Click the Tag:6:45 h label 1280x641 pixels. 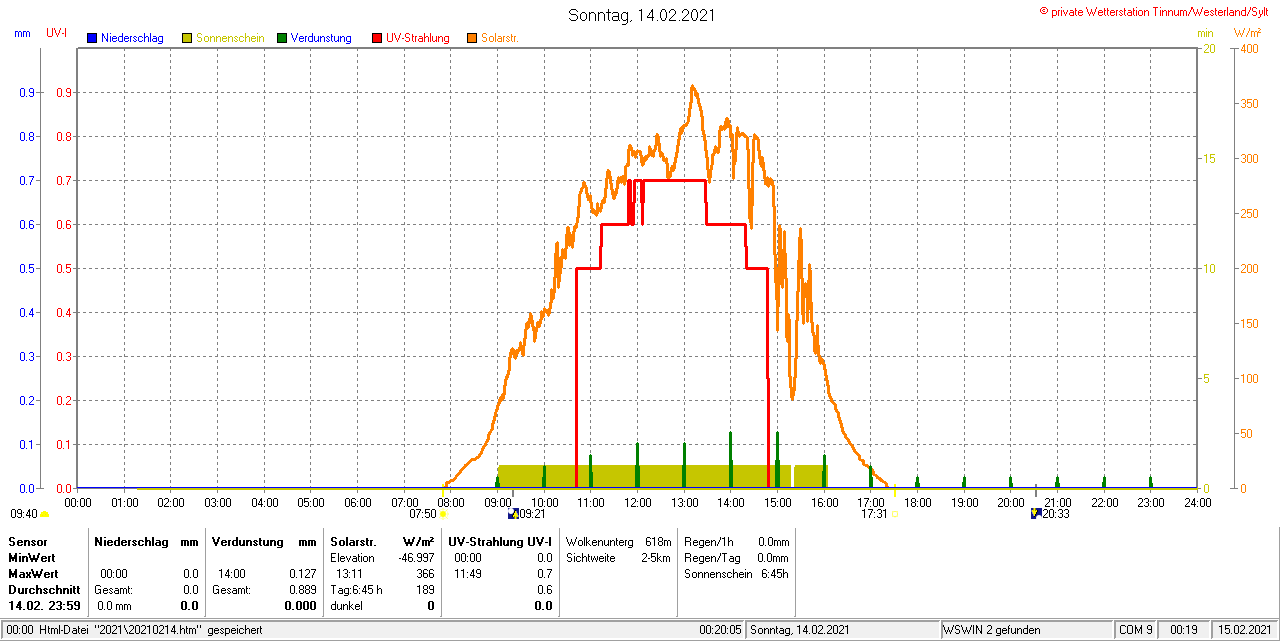point(356,590)
